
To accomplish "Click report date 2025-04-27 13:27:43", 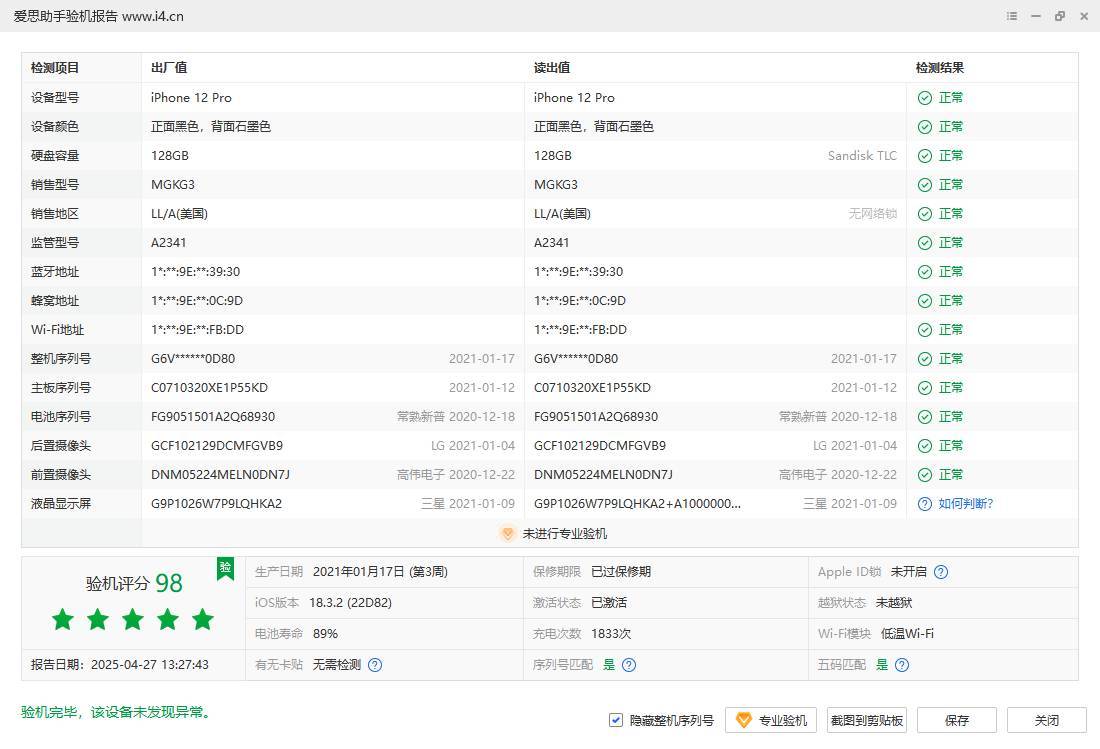I will click(149, 665).
